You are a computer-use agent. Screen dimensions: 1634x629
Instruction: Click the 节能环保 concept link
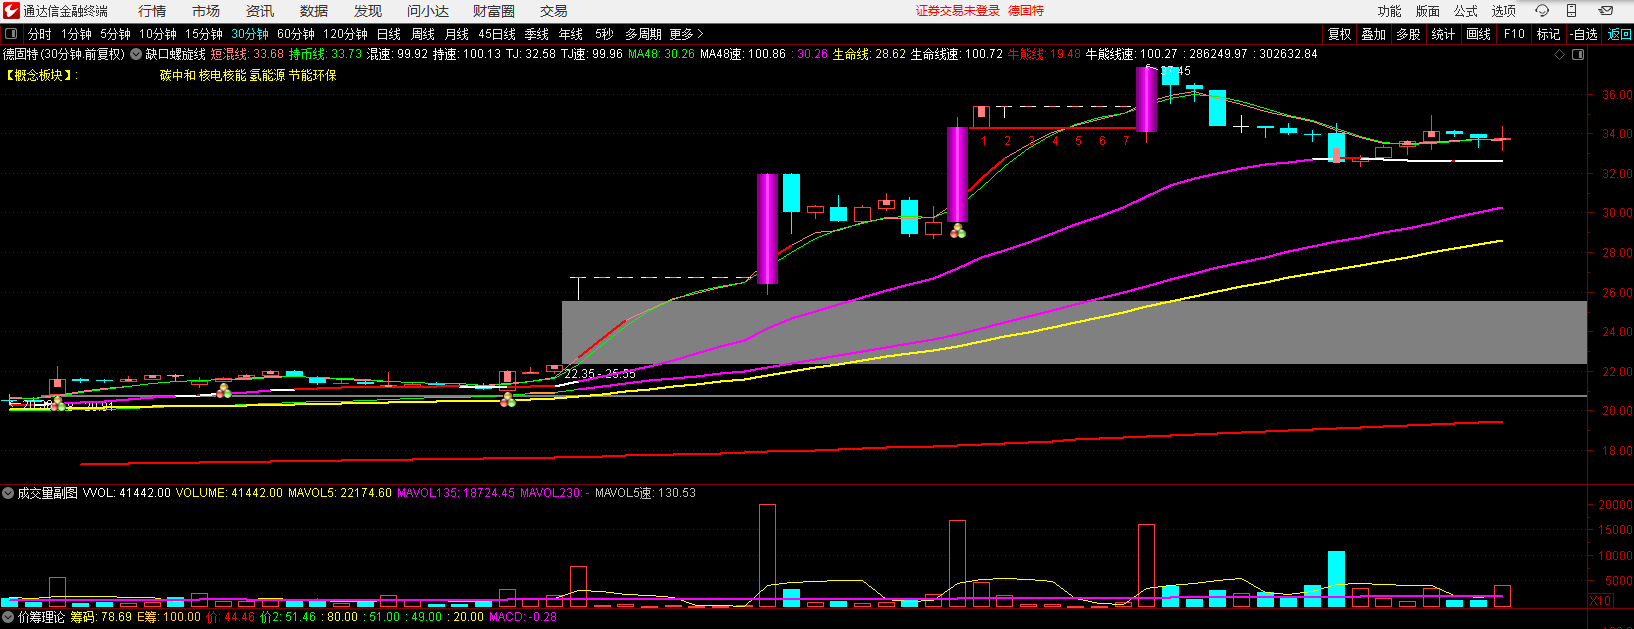[x=313, y=75]
